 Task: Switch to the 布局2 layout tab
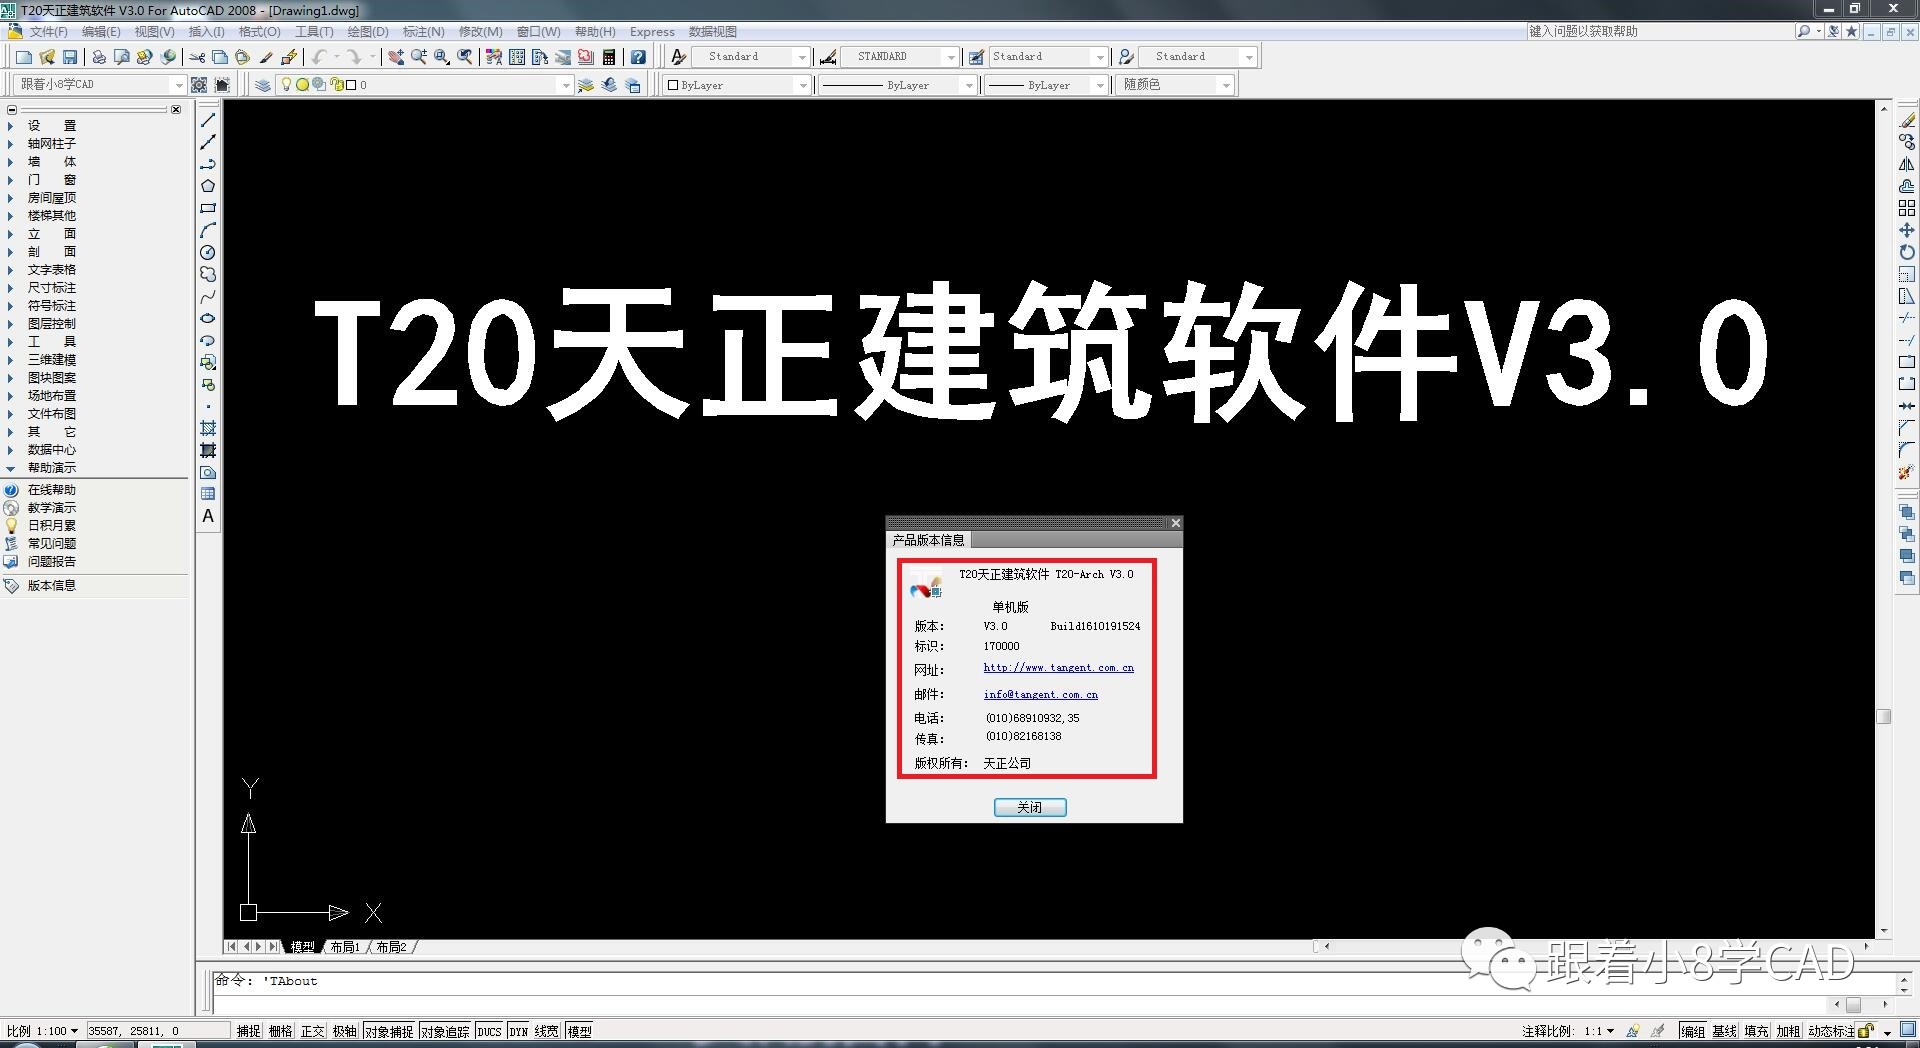(391, 947)
